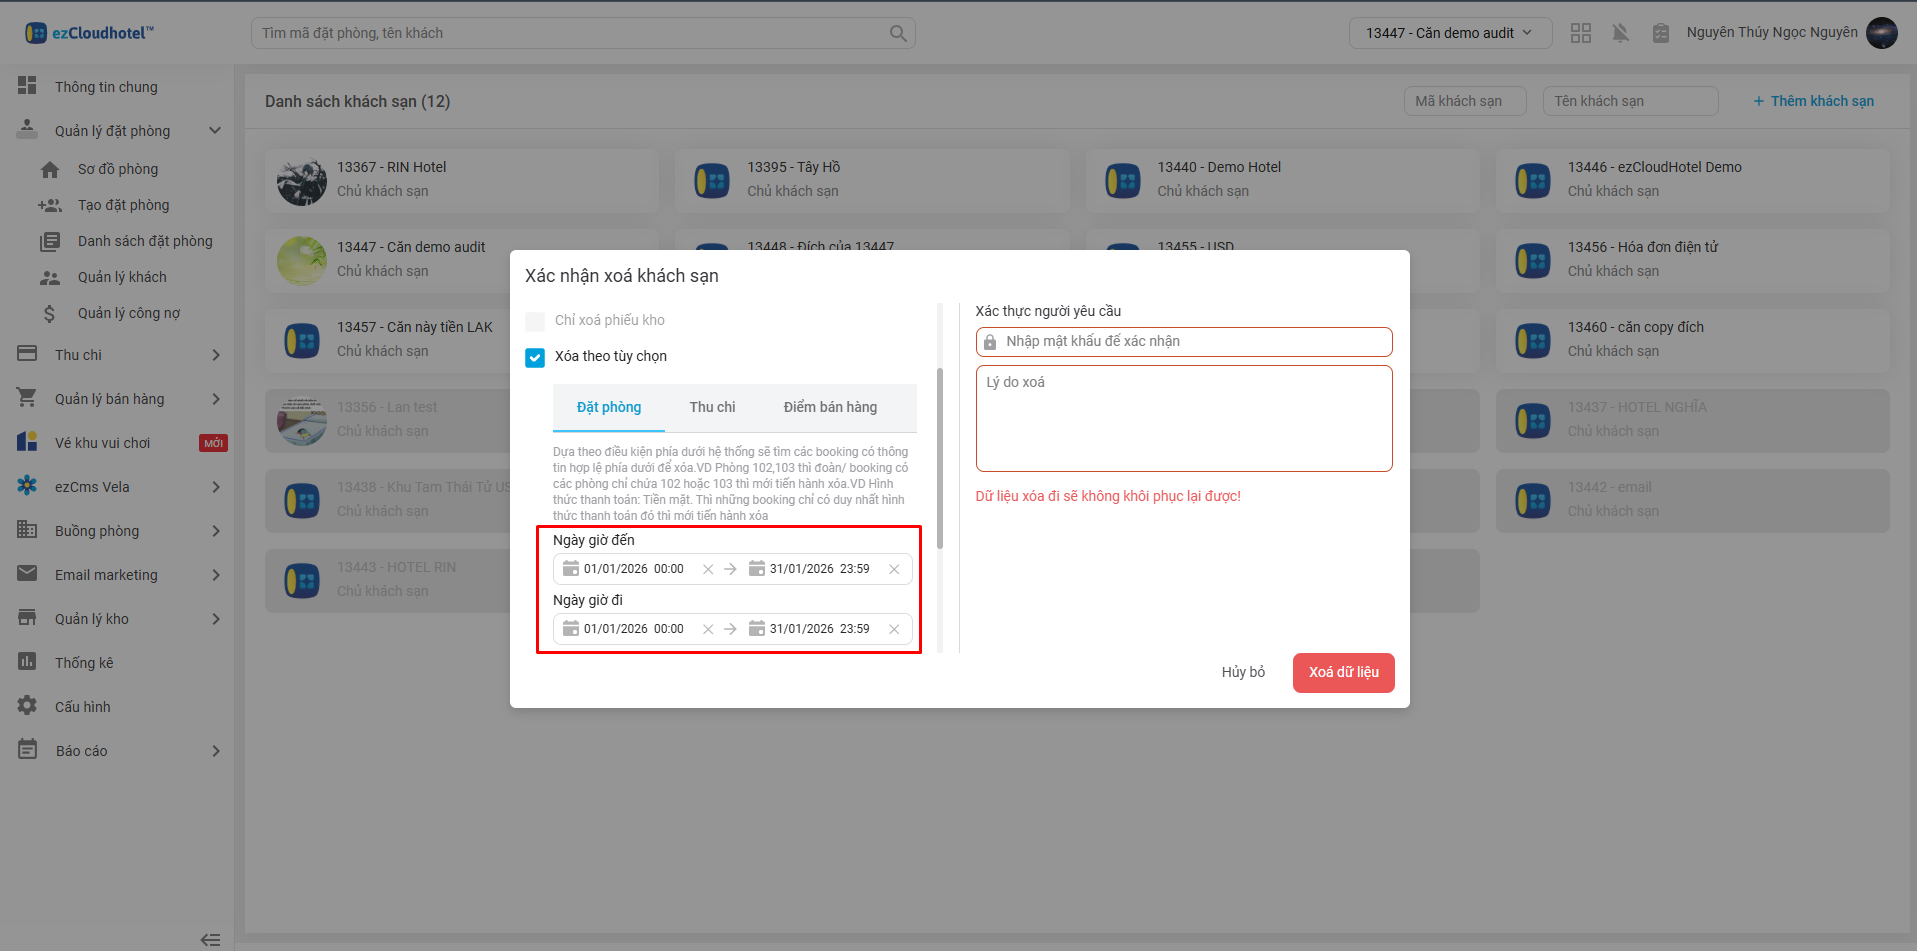Clear the arrival start date 01/01/2026
Viewport: 1917px width, 951px height.
708,569
